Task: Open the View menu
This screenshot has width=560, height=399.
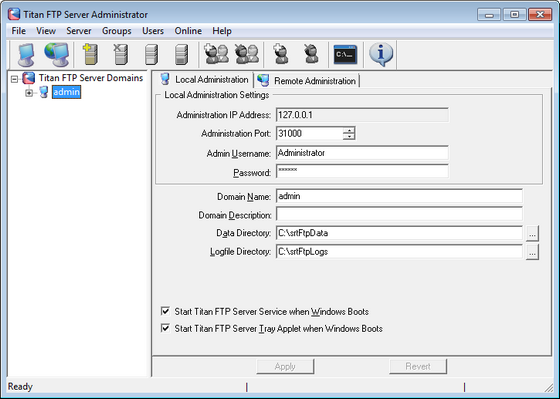Action: click(46, 31)
